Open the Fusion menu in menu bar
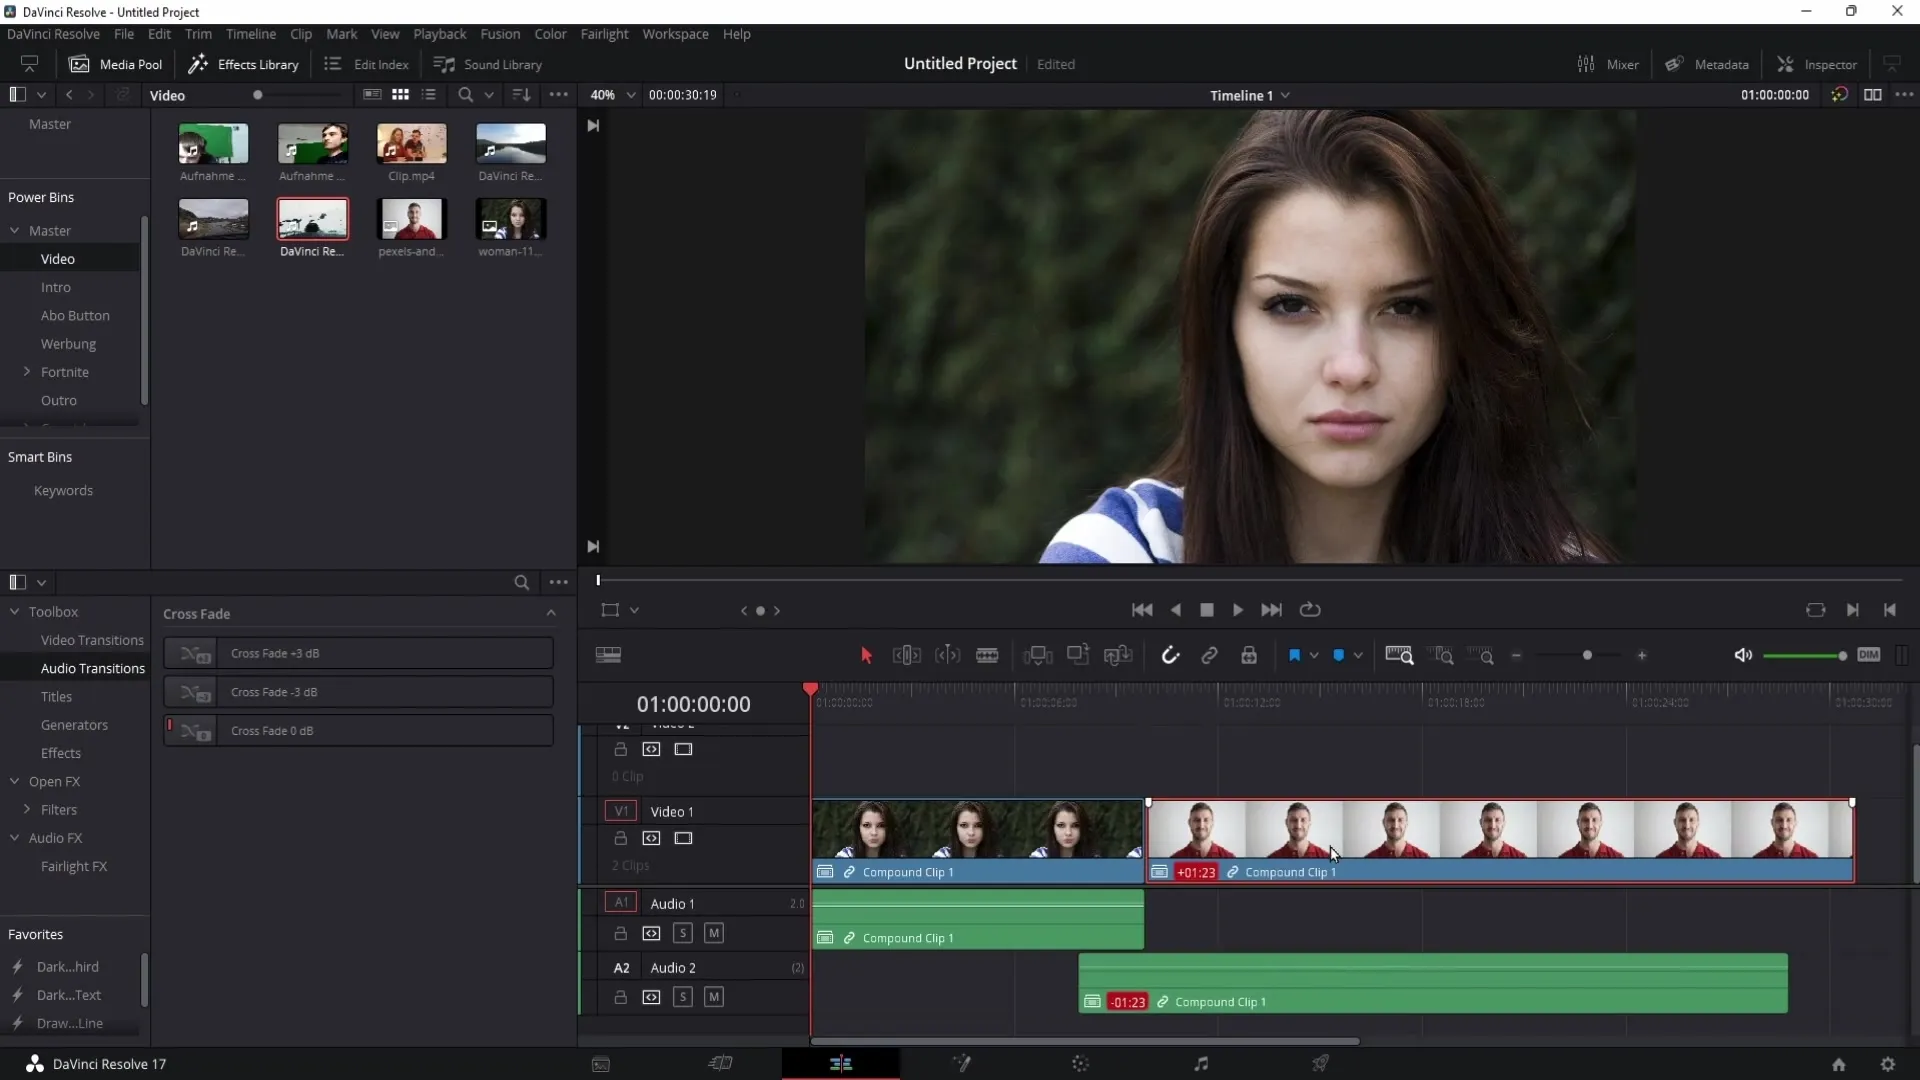Screen dimensions: 1920x1080 tap(500, 33)
